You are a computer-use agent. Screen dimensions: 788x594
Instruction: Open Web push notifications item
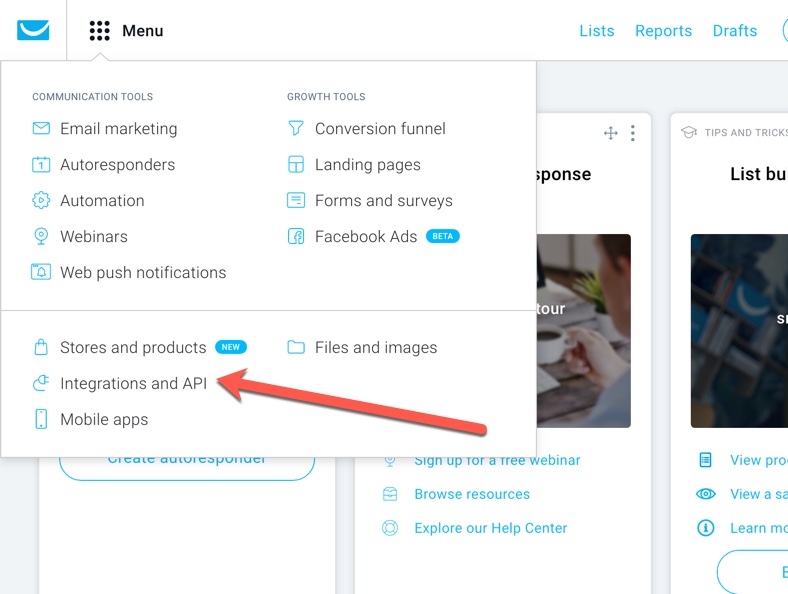click(143, 272)
